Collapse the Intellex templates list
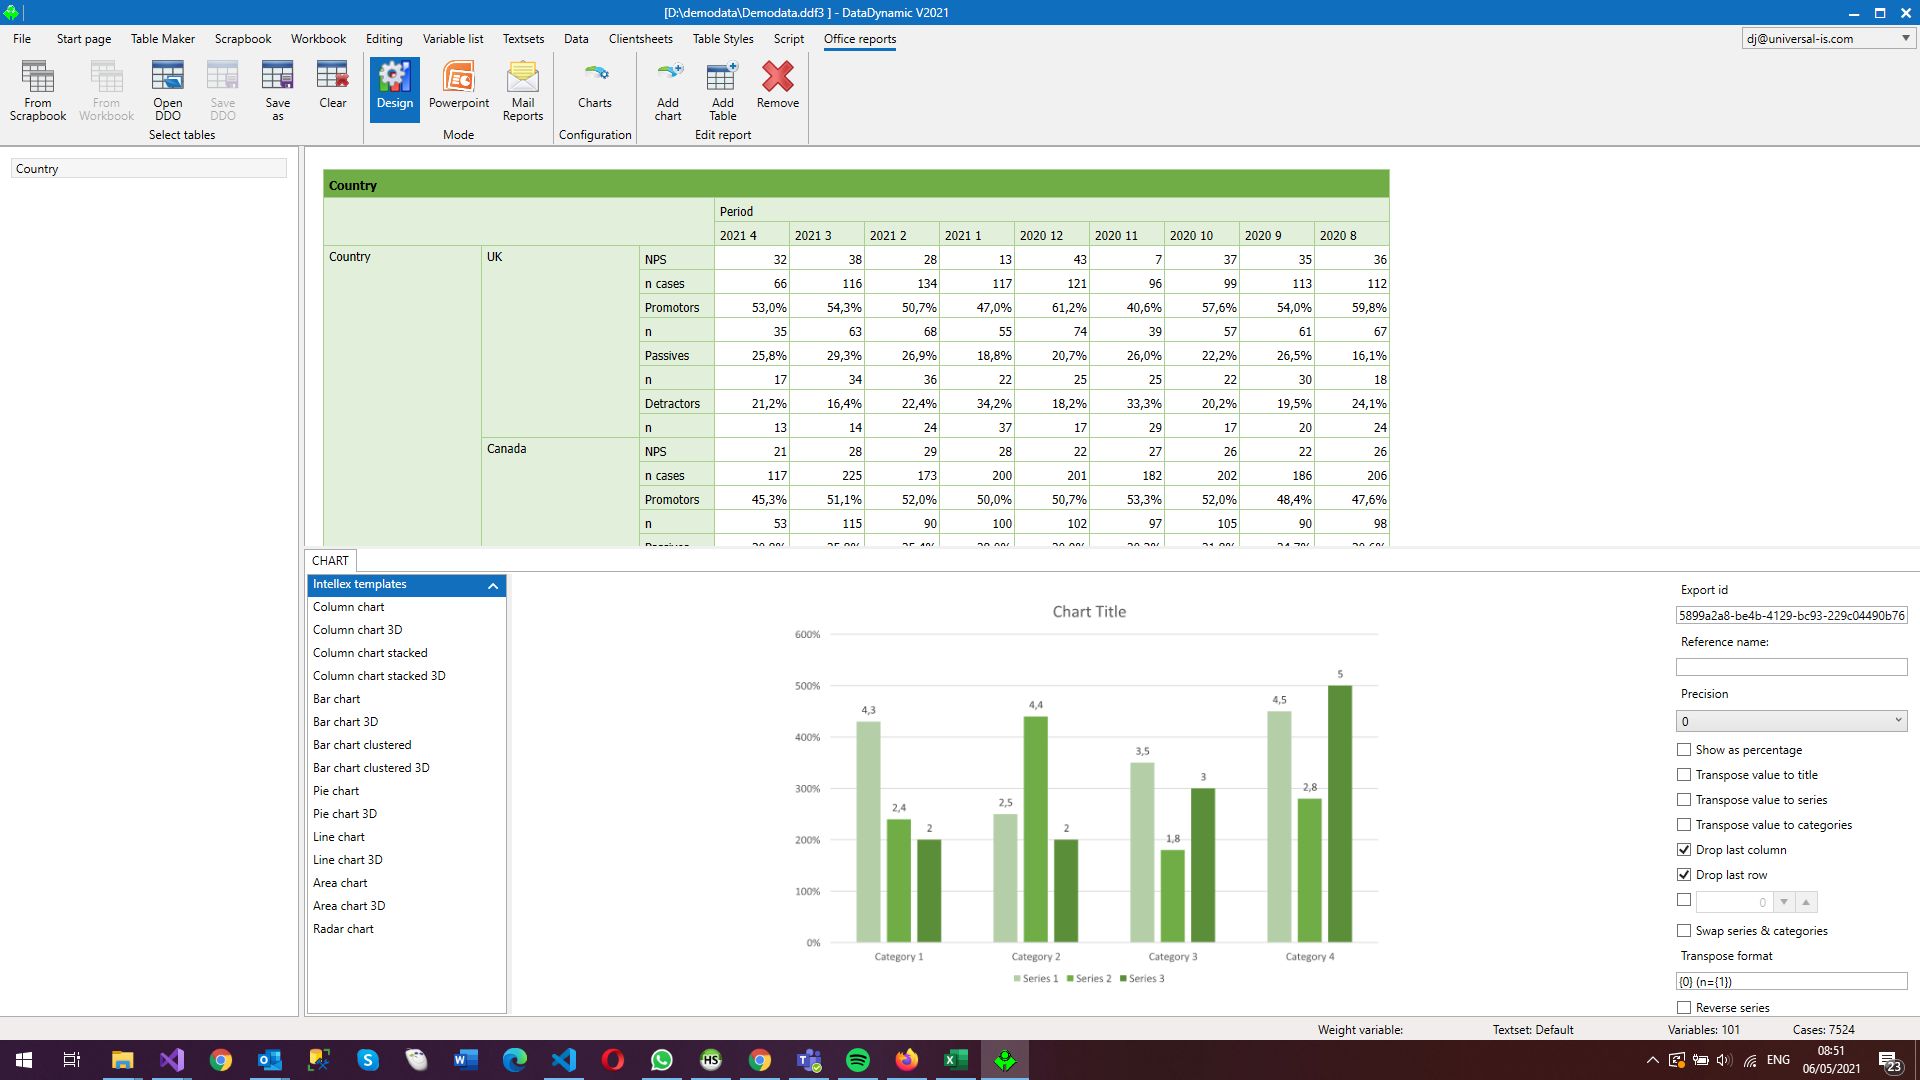1920x1080 pixels. [493, 585]
